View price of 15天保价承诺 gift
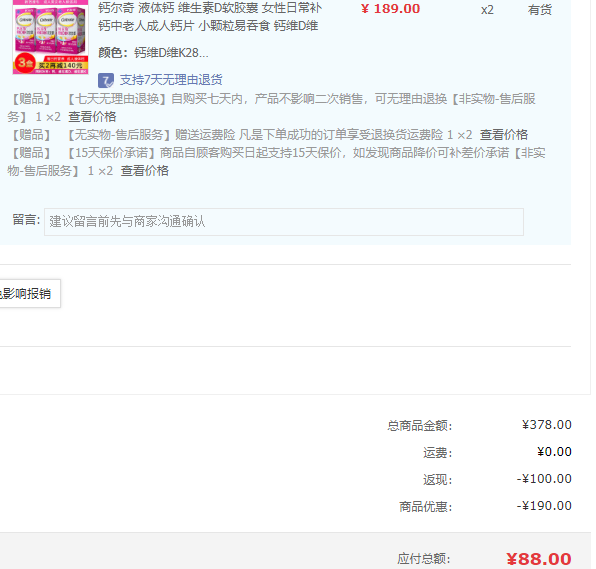This screenshot has width=596, height=569. pyautogui.click(x=144, y=171)
